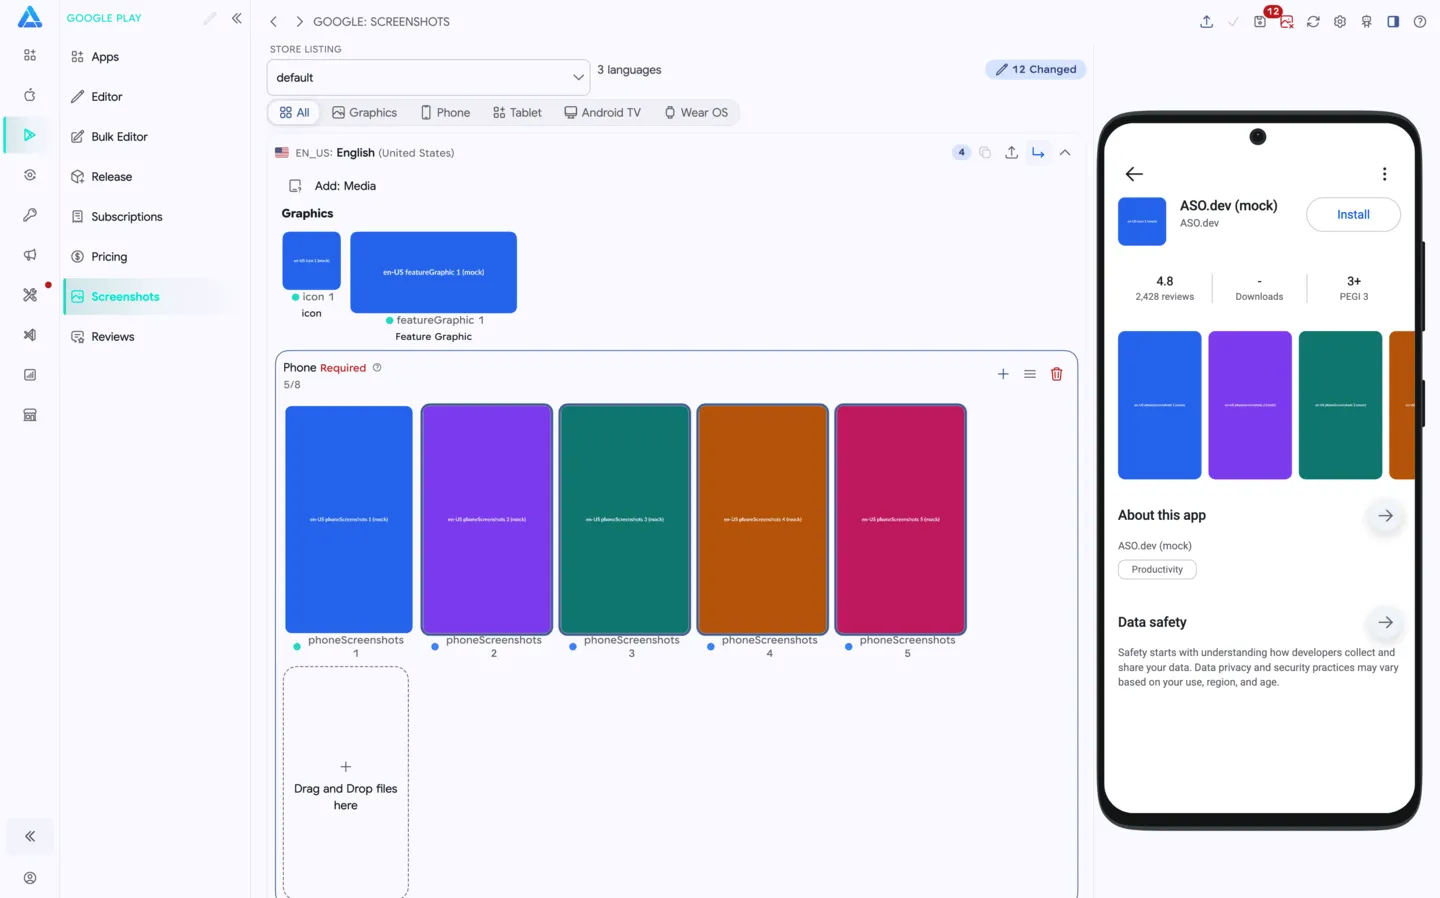Open the apps grid icon in left rail

(x=30, y=55)
